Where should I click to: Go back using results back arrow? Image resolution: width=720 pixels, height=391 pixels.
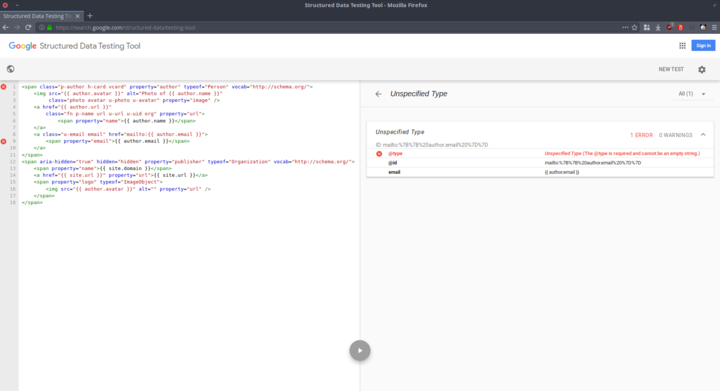378,94
